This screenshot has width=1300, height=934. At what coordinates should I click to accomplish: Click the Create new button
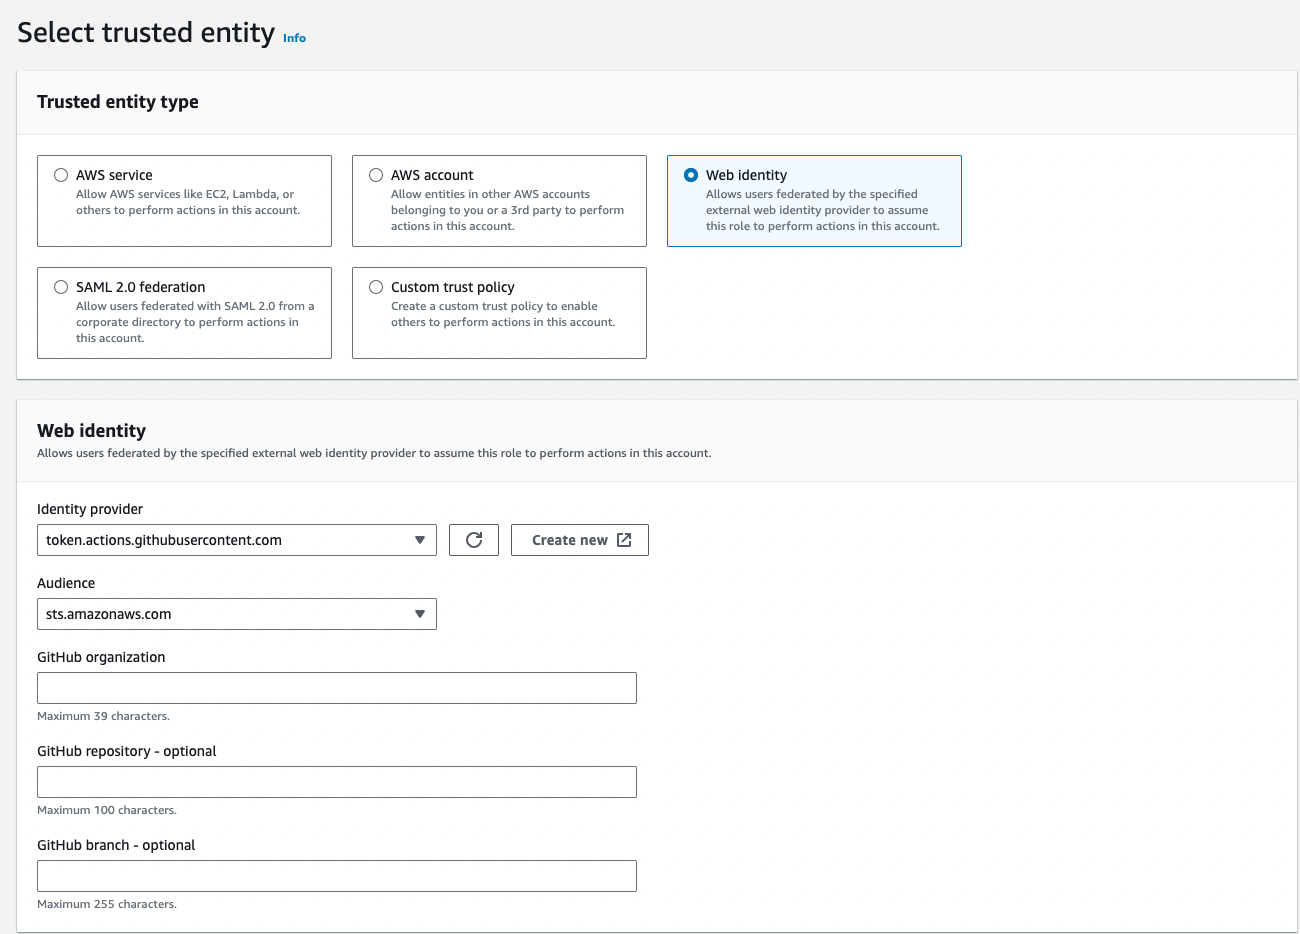tap(580, 539)
